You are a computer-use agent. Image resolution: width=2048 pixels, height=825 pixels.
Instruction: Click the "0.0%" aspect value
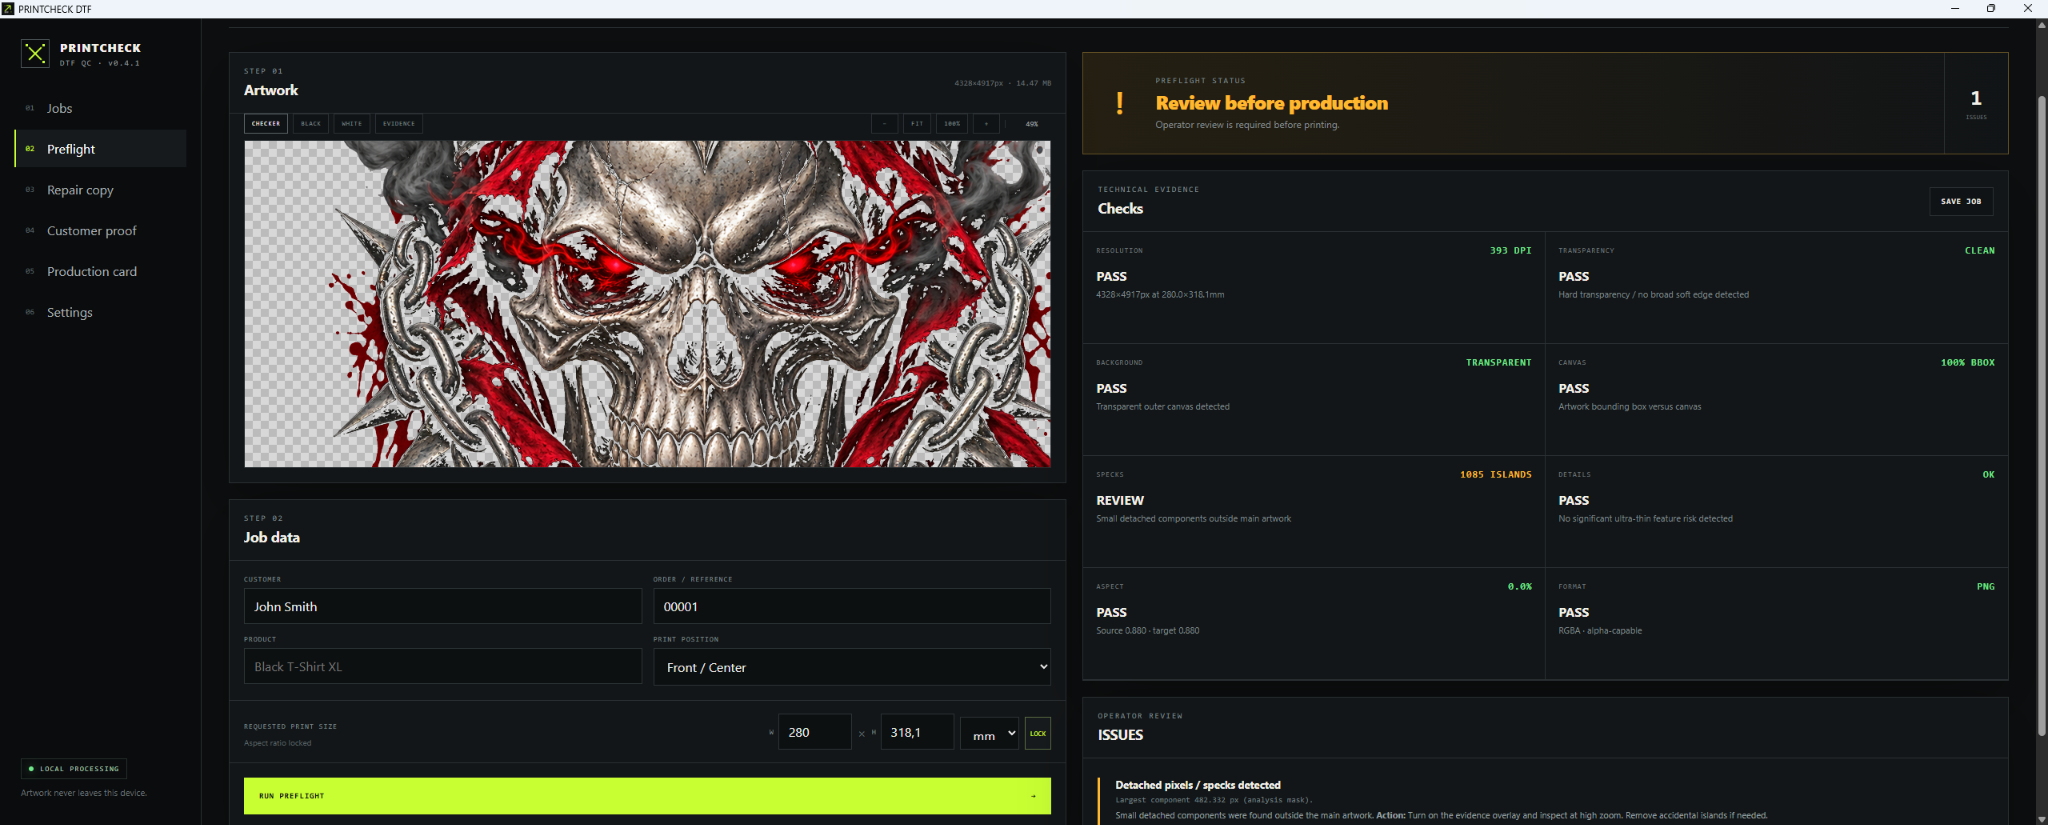[1519, 587]
